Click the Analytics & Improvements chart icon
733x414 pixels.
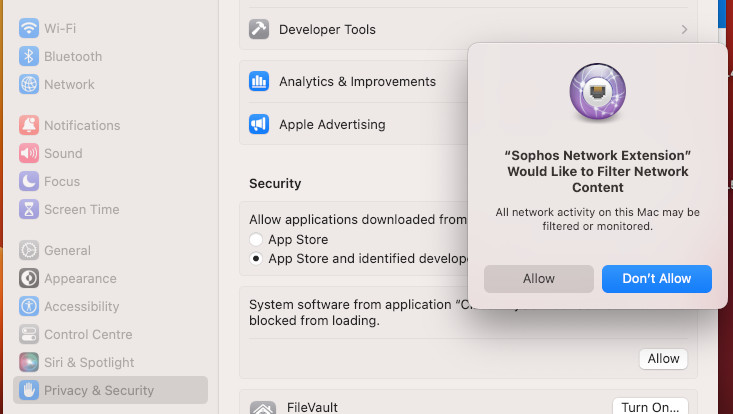(259, 81)
